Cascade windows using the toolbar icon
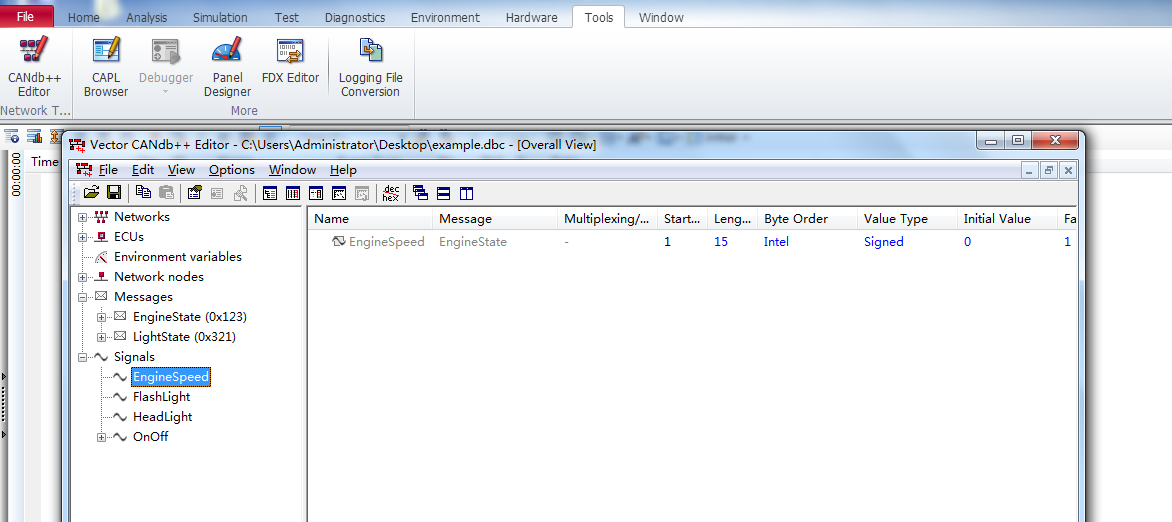Image resolution: width=1172 pixels, height=522 pixels. pos(420,193)
